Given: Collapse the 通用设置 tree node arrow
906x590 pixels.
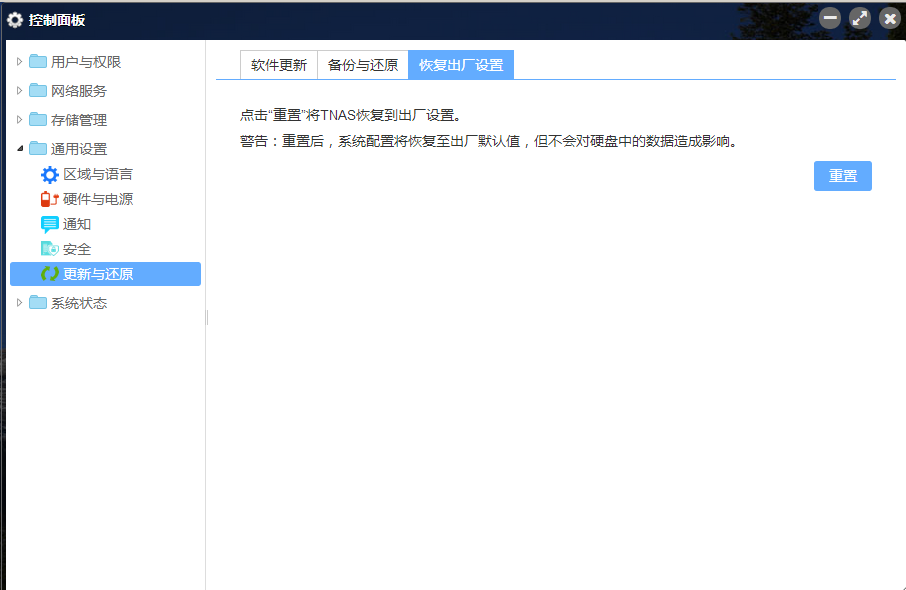Looking at the screenshot, I should [19, 149].
